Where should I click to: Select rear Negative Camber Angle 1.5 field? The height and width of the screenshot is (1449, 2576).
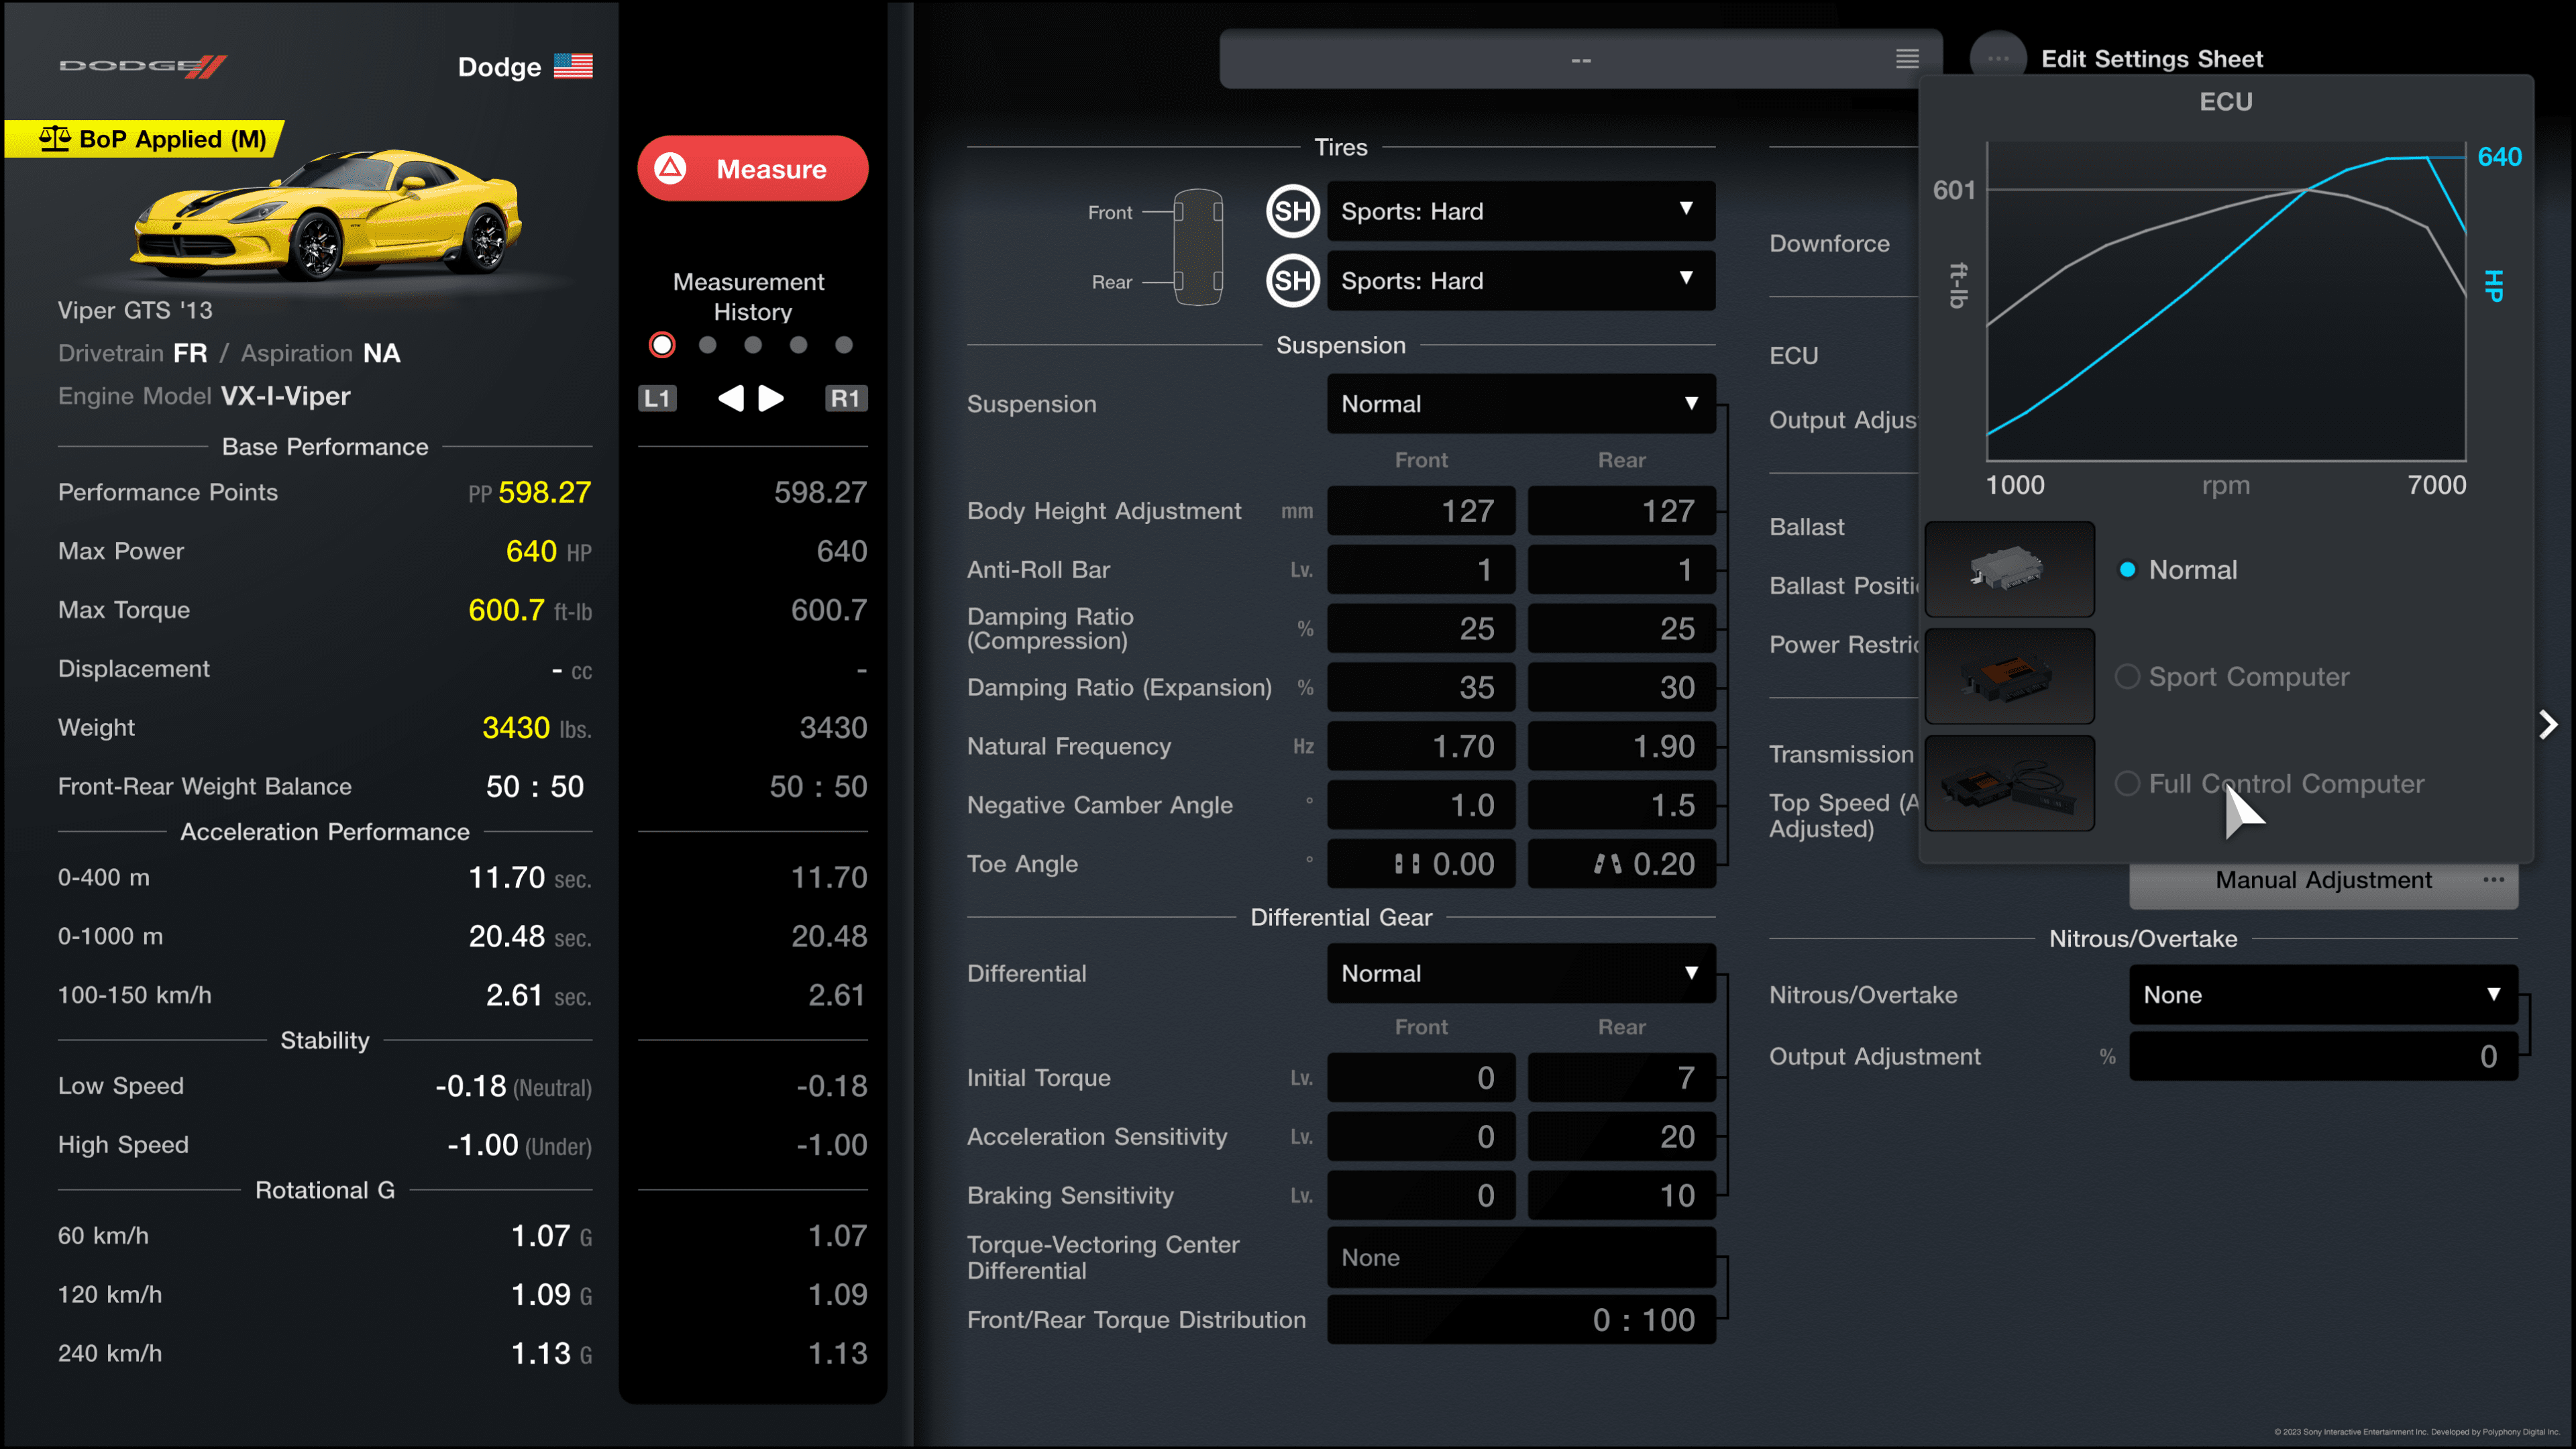[1622, 806]
